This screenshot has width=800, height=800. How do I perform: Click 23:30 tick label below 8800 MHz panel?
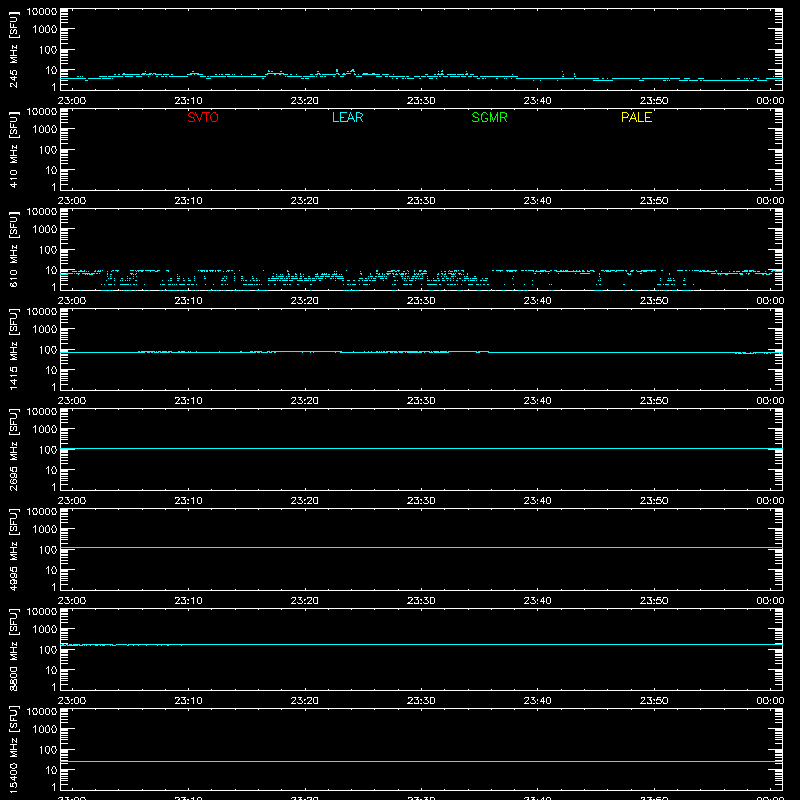(x=421, y=701)
